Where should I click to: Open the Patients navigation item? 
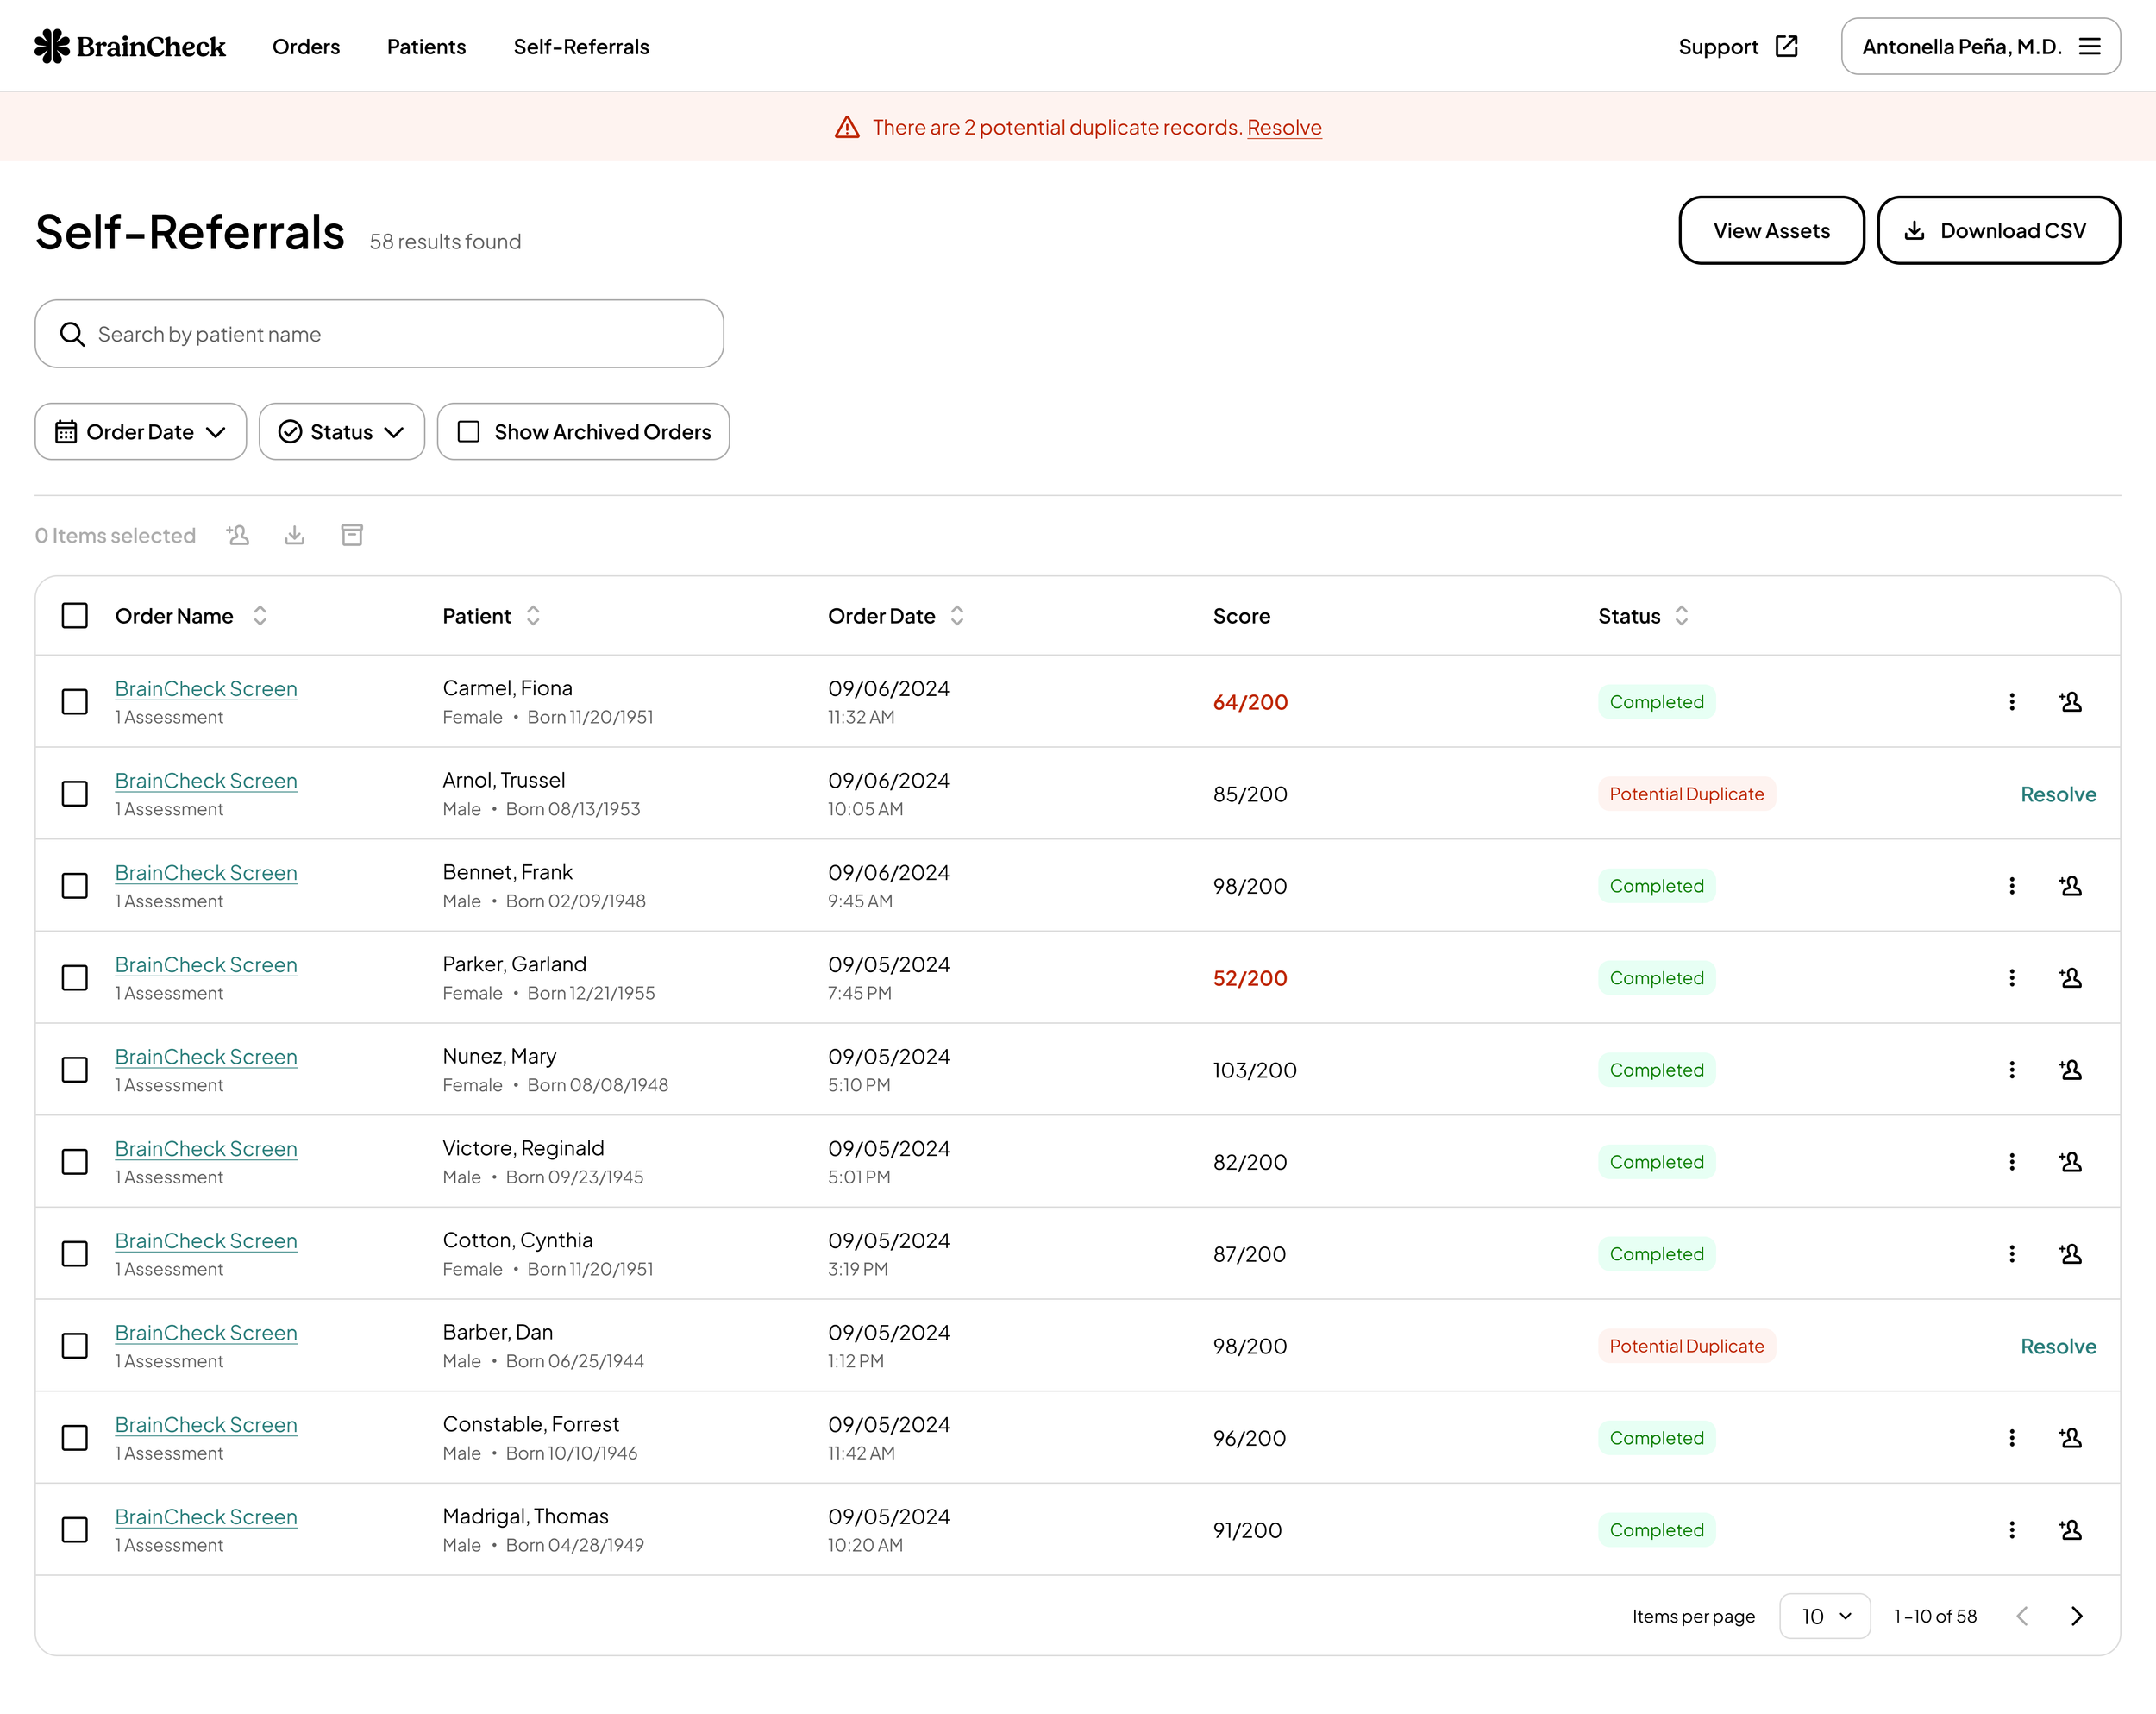(426, 47)
